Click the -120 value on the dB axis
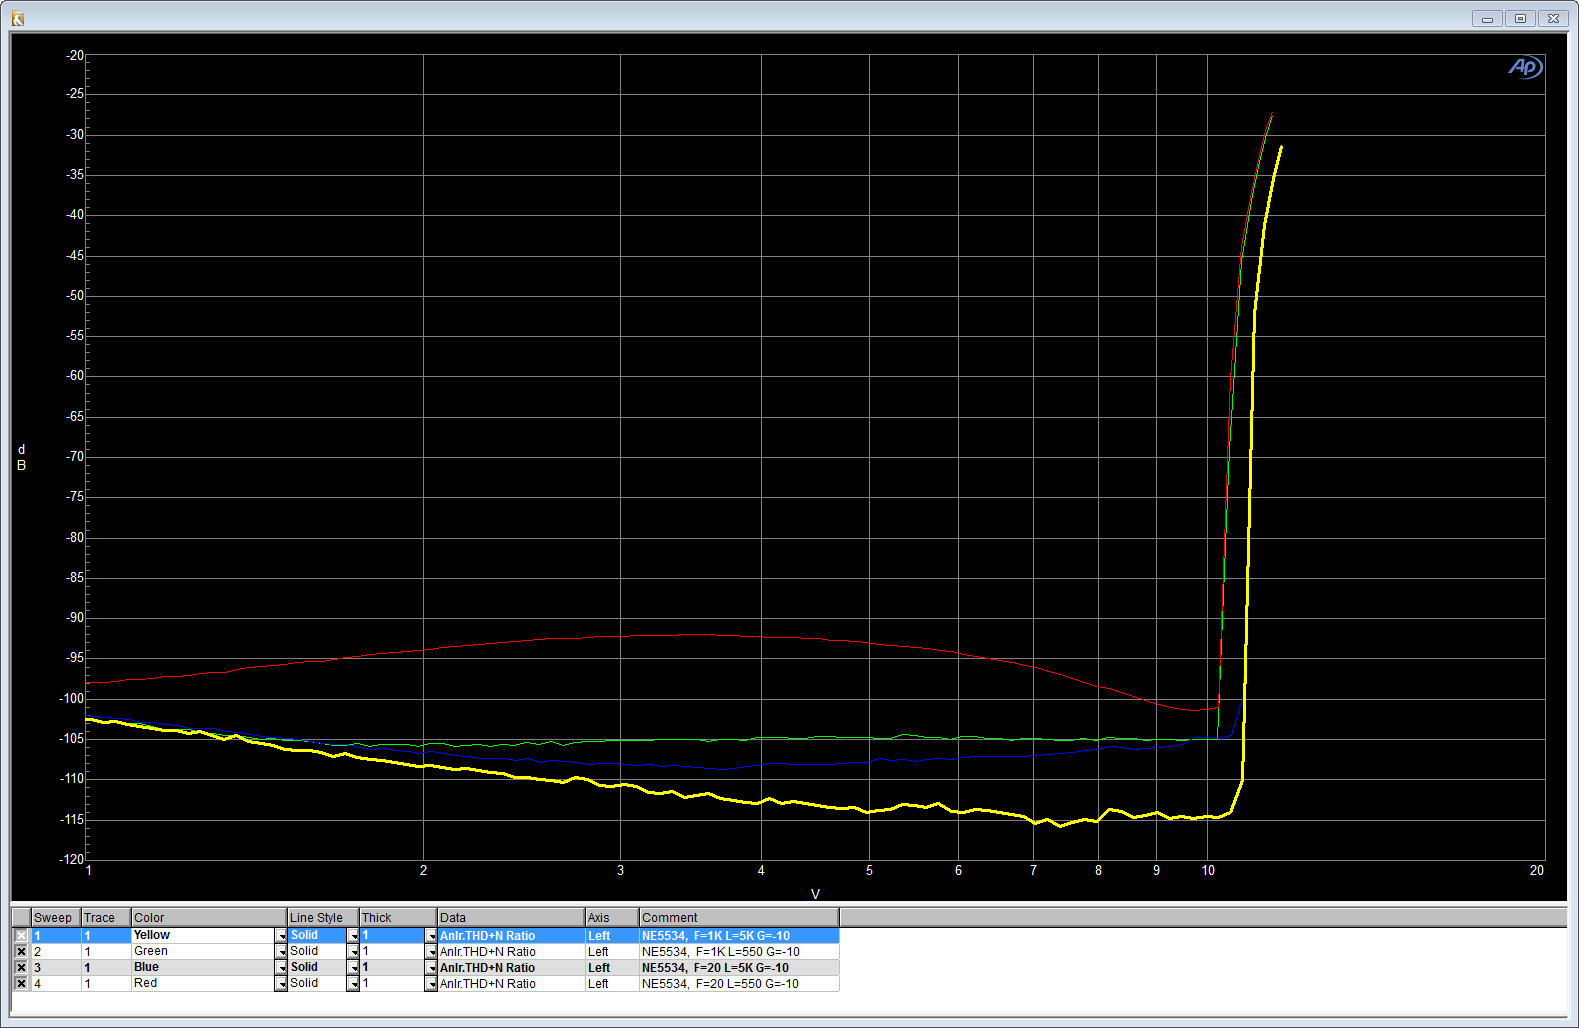 [72, 859]
